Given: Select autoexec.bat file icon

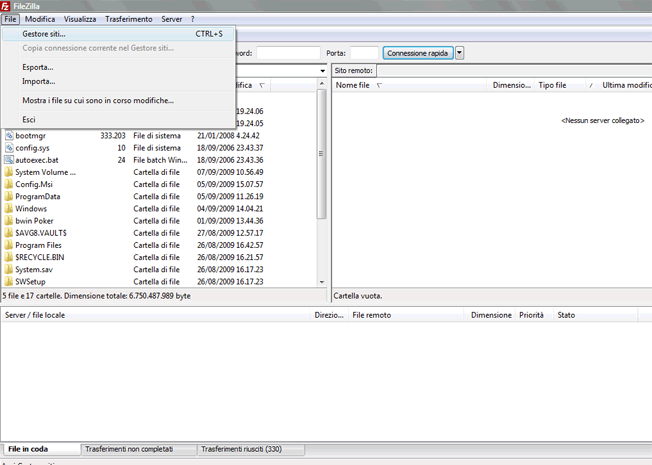Looking at the screenshot, I should tap(9, 160).
